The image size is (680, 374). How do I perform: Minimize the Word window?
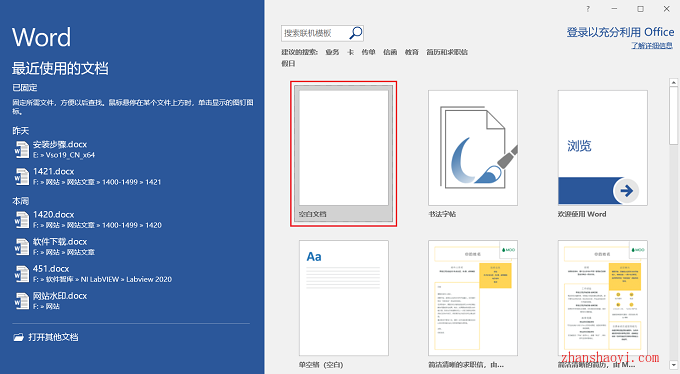614,9
